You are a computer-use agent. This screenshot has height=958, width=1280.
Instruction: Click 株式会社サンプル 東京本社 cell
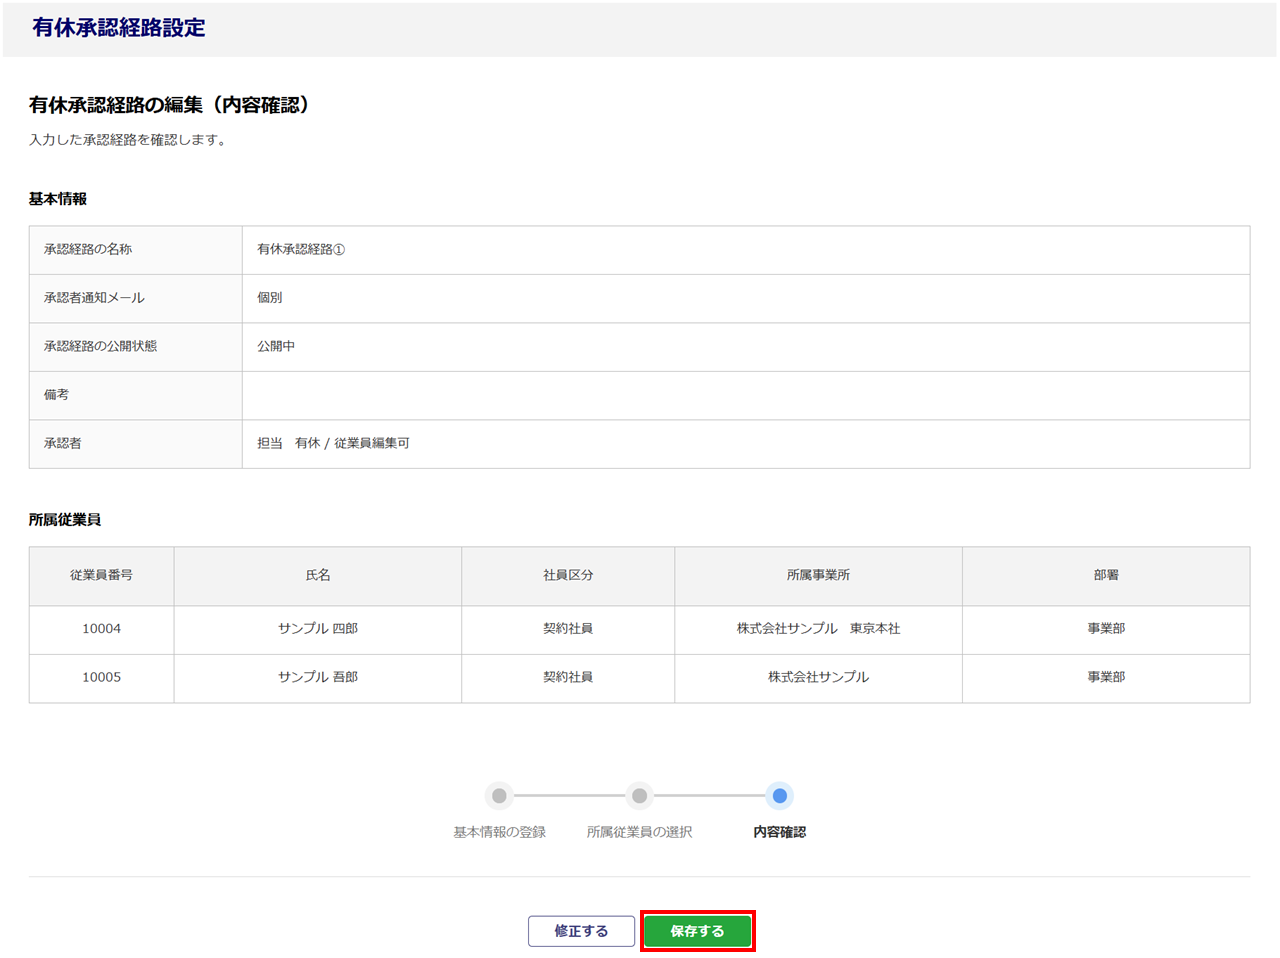[818, 629]
